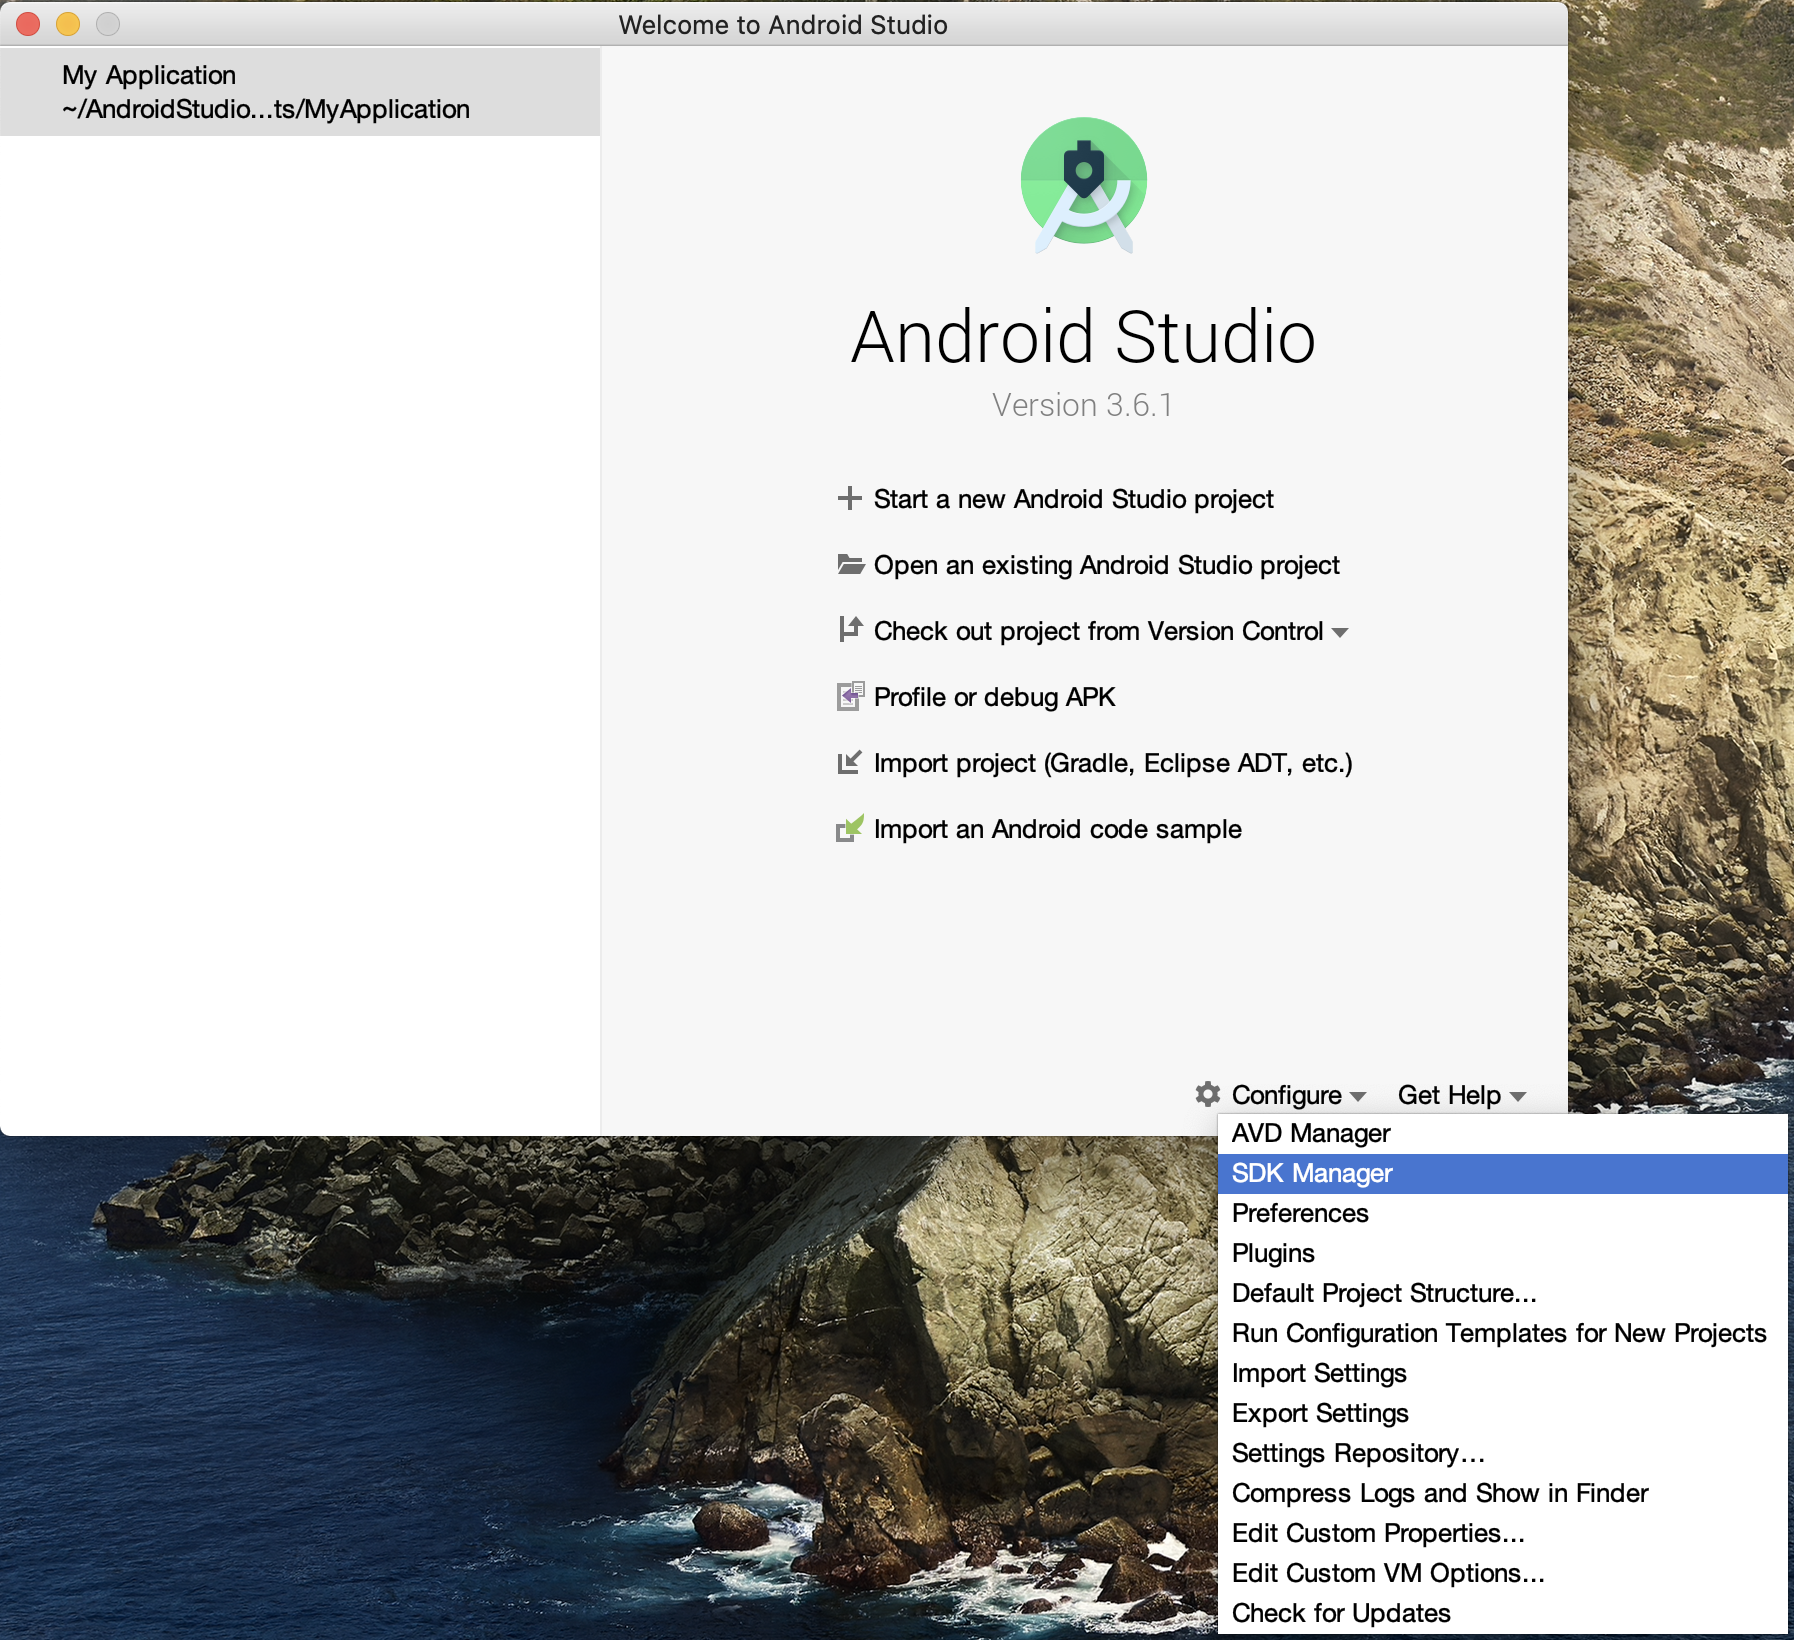1794x1640 pixels.
Task: Click the Configure gear icon
Action: click(1208, 1094)
